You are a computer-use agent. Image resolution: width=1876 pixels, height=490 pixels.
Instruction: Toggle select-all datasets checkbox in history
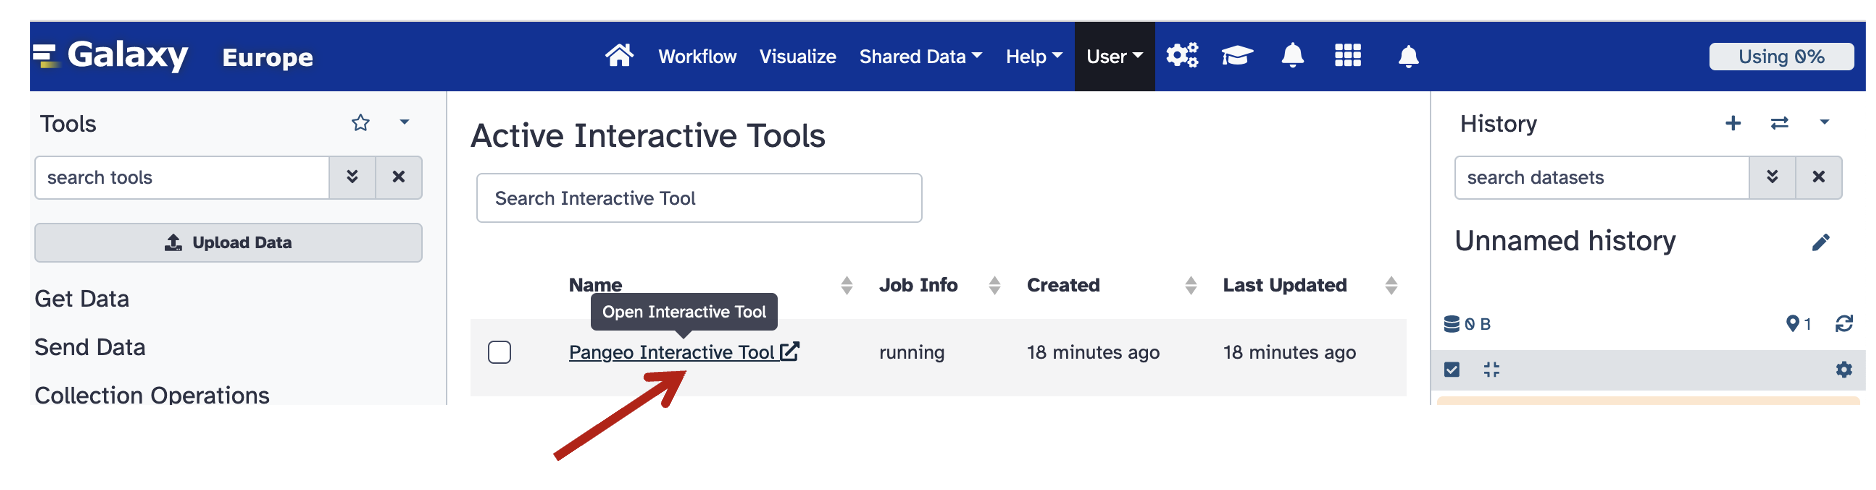[x=1452, y=370]
